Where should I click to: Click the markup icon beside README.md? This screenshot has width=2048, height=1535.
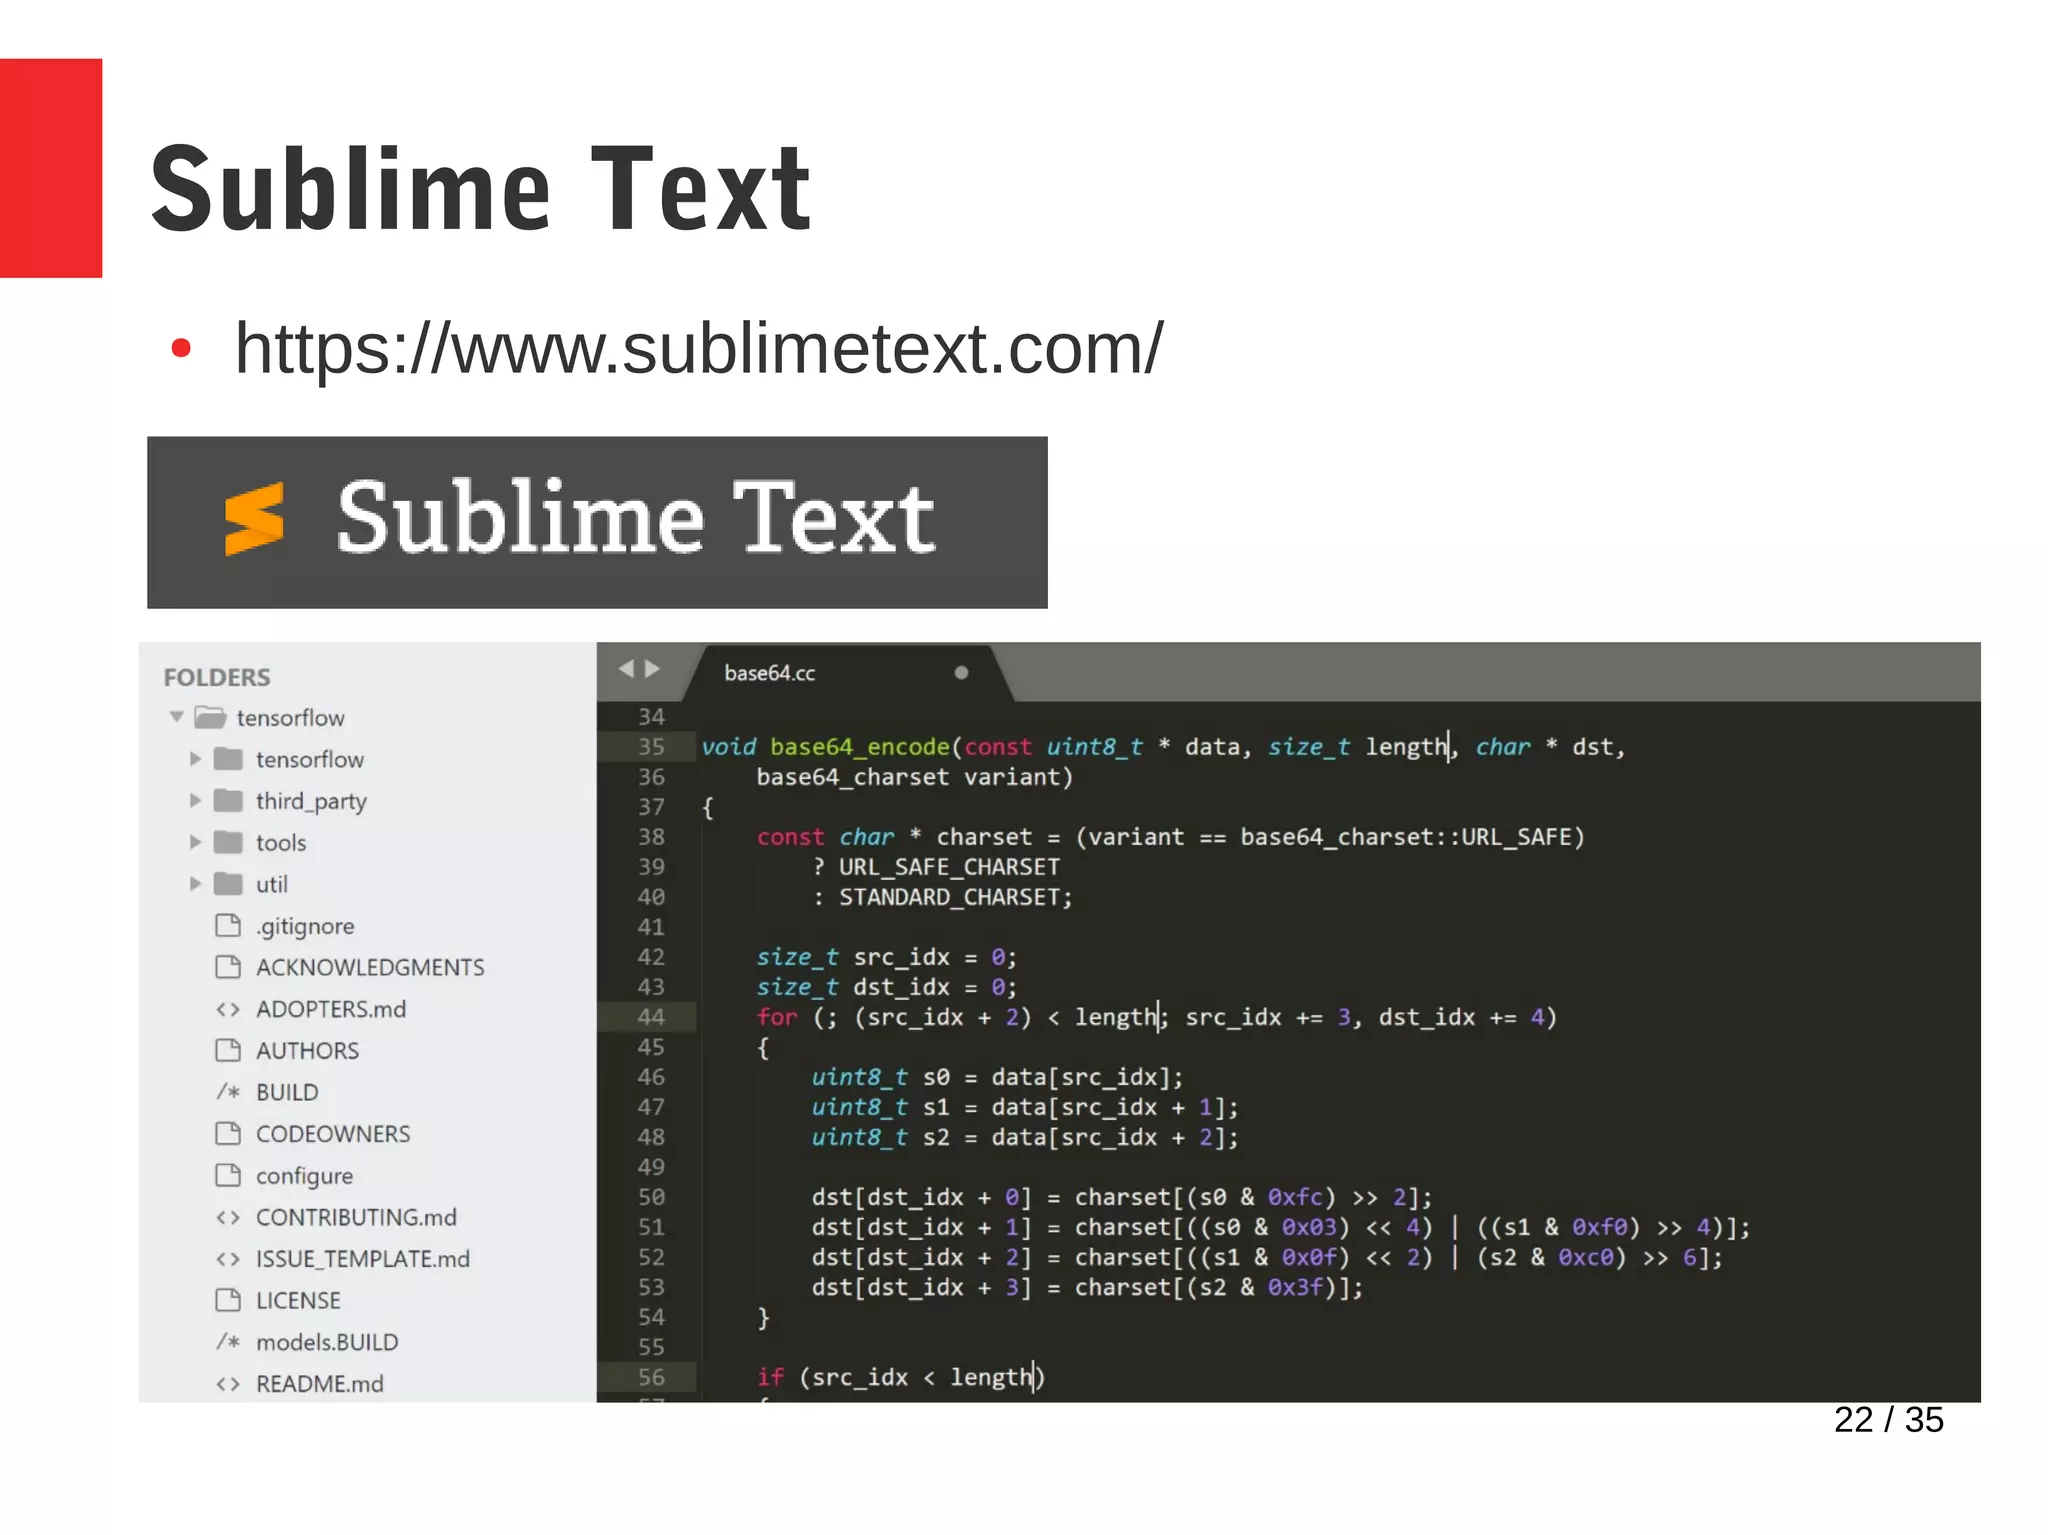(228, 1384)
